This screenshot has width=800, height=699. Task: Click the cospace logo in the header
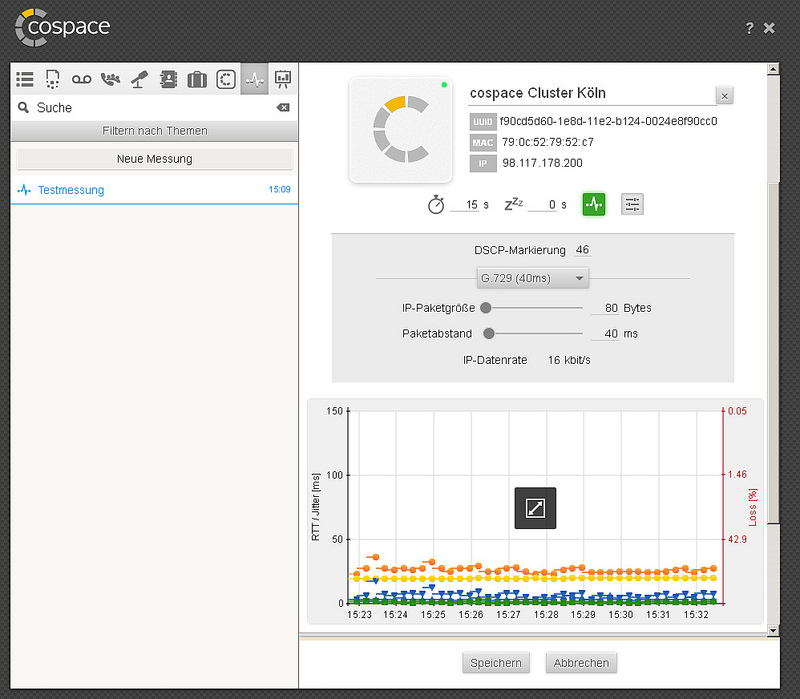pos(62,28)
